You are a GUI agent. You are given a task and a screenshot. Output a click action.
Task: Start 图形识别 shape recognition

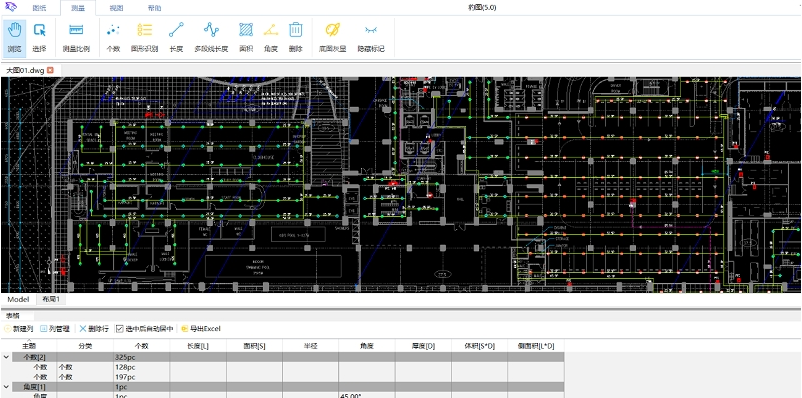144,38
